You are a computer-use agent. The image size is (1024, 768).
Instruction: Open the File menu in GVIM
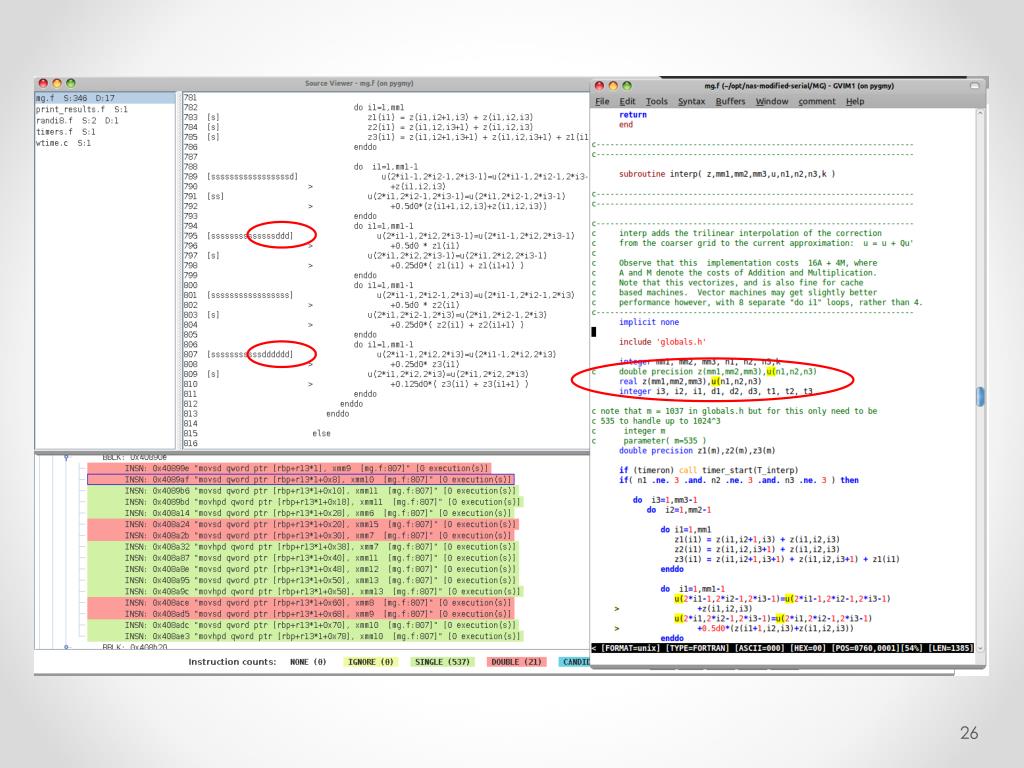coord(602,101)
